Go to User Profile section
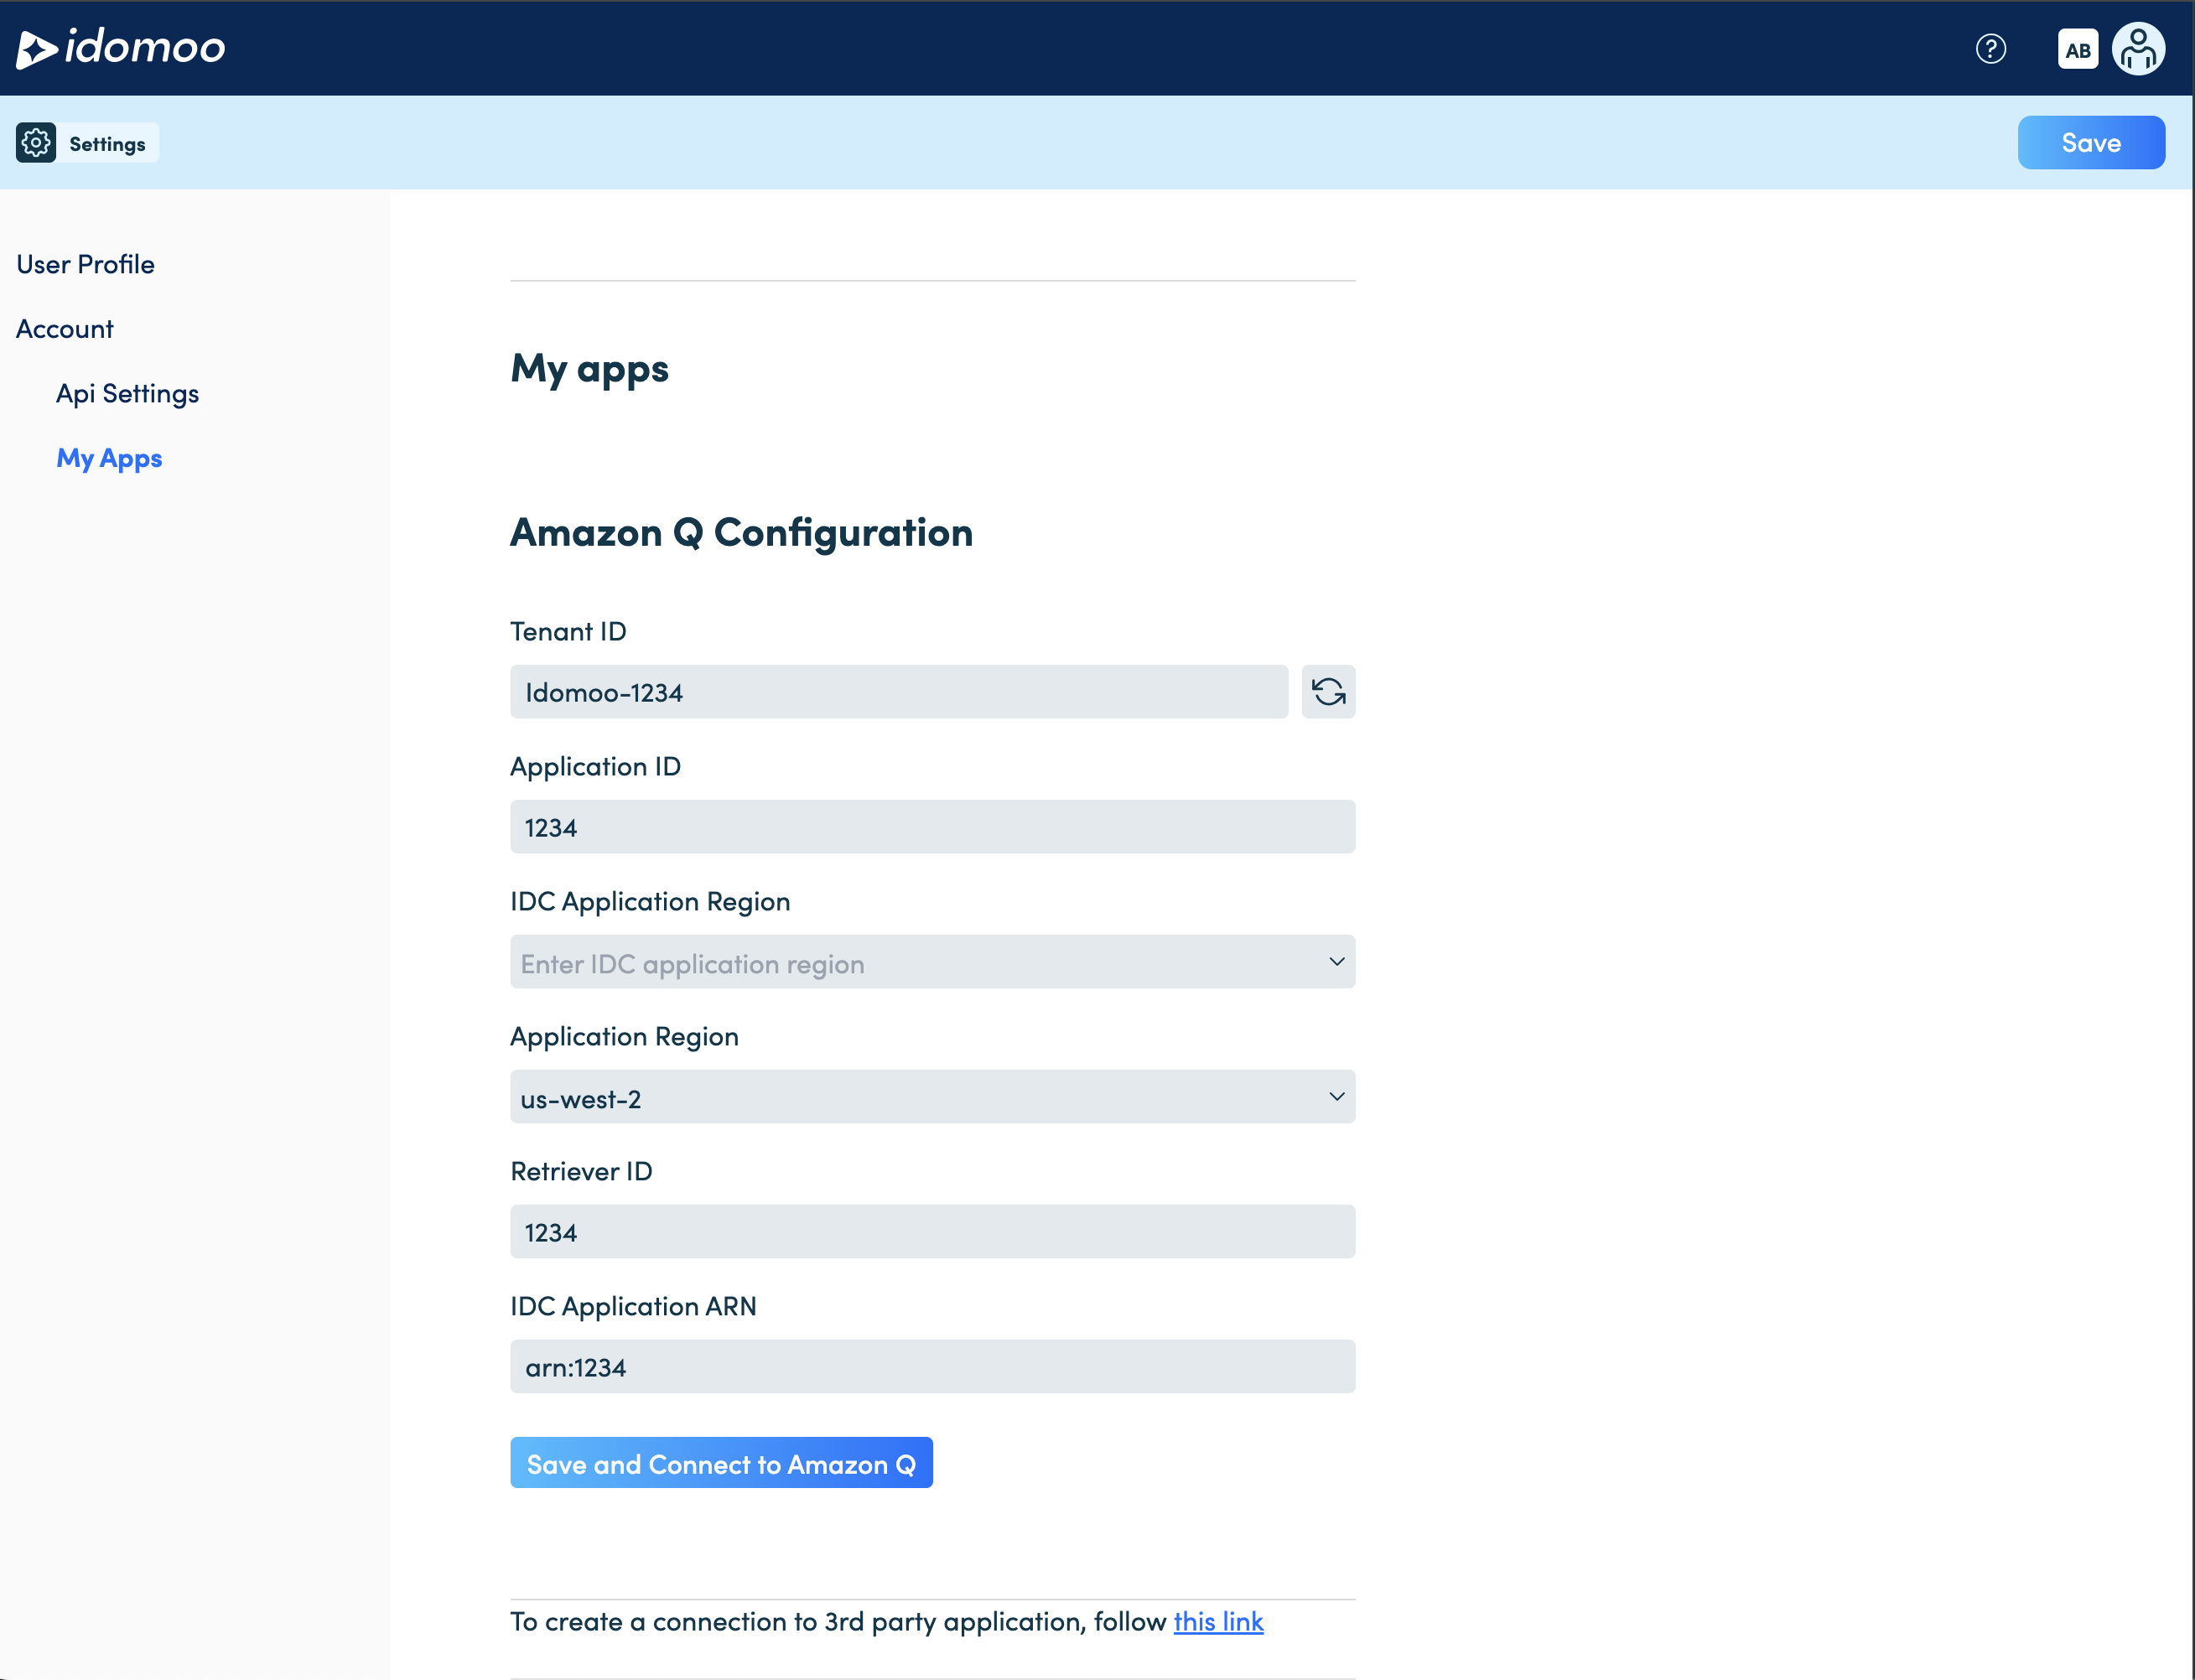The image size is (2195, 1680). point(86,264)
